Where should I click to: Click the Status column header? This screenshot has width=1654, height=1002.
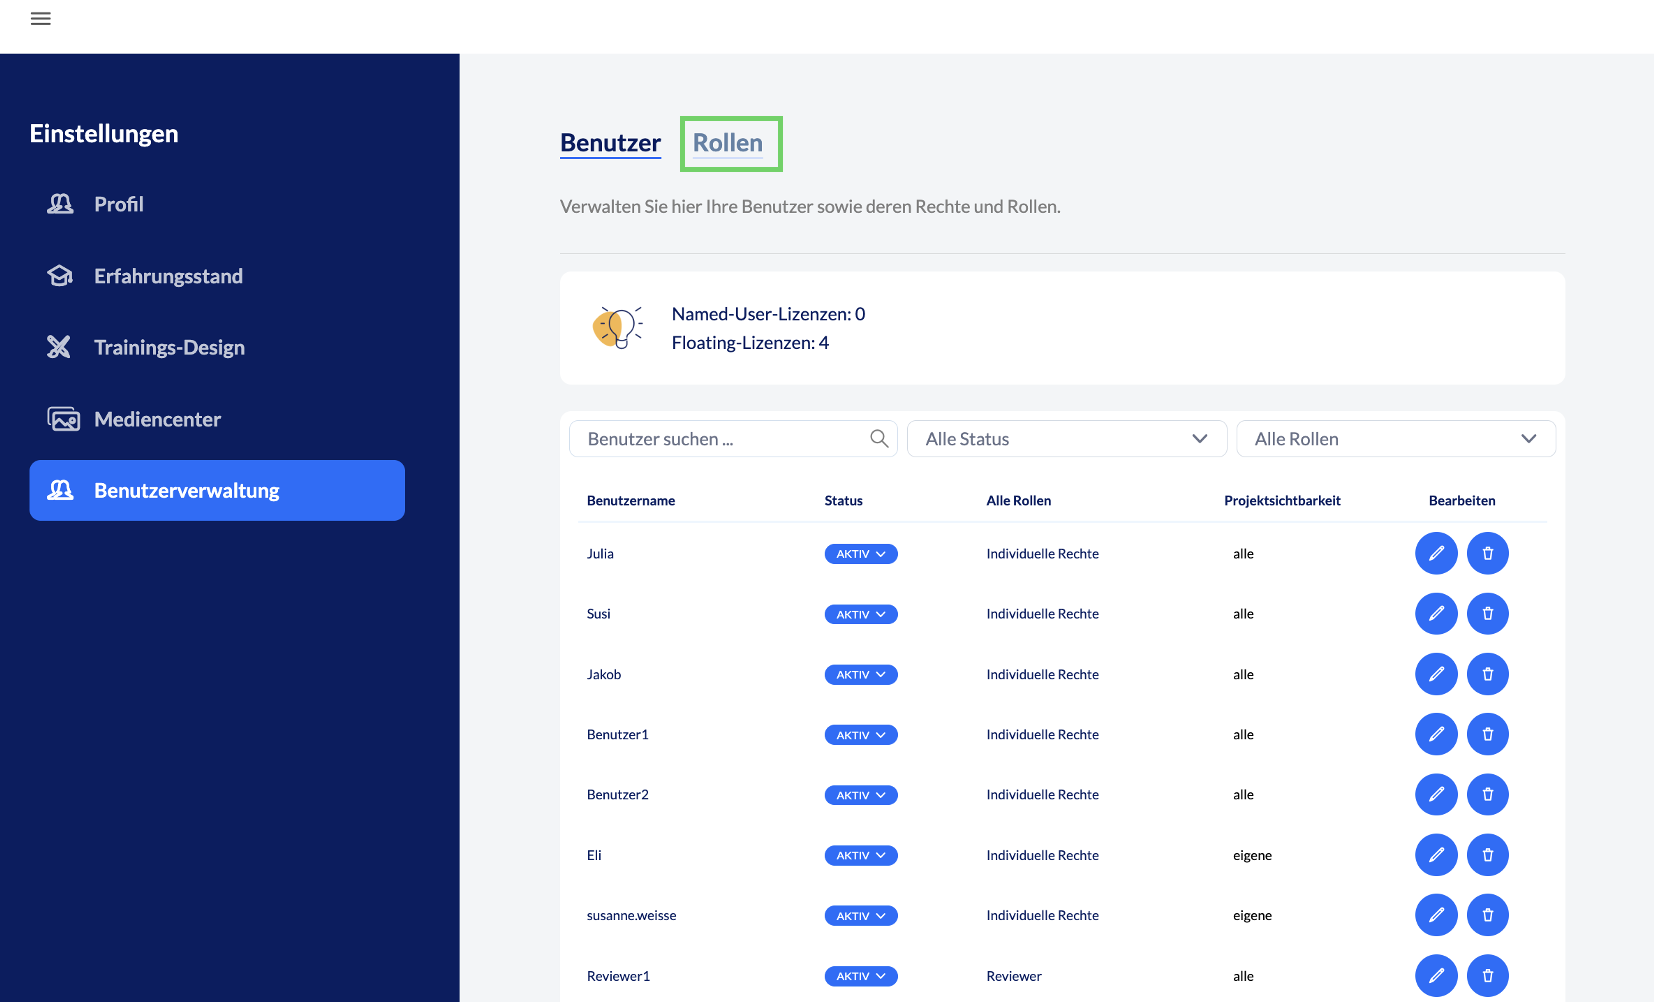tap(843, 501)
